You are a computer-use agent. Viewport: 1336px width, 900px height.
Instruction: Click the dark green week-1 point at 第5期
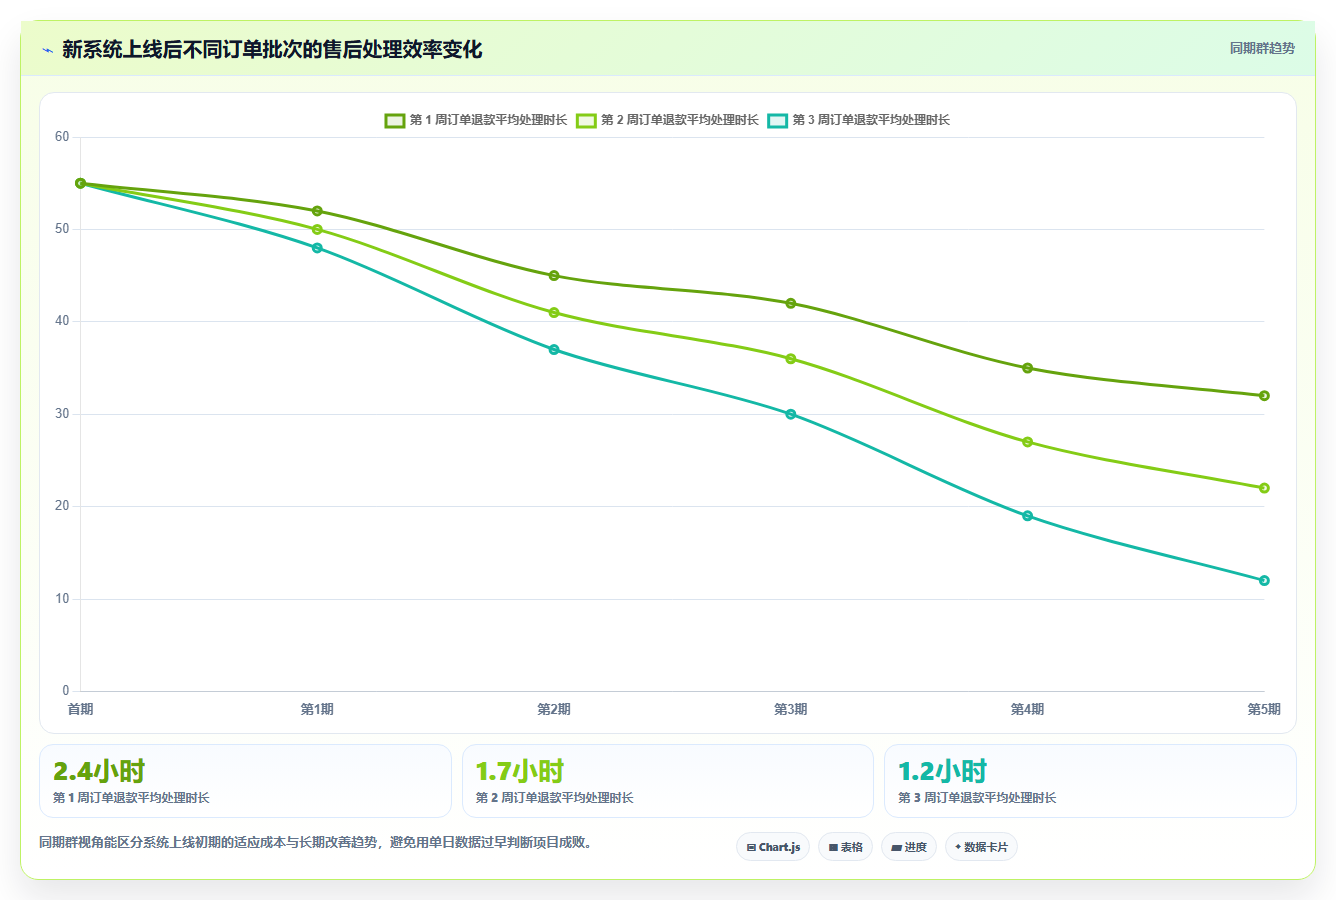pos(1264,395)
